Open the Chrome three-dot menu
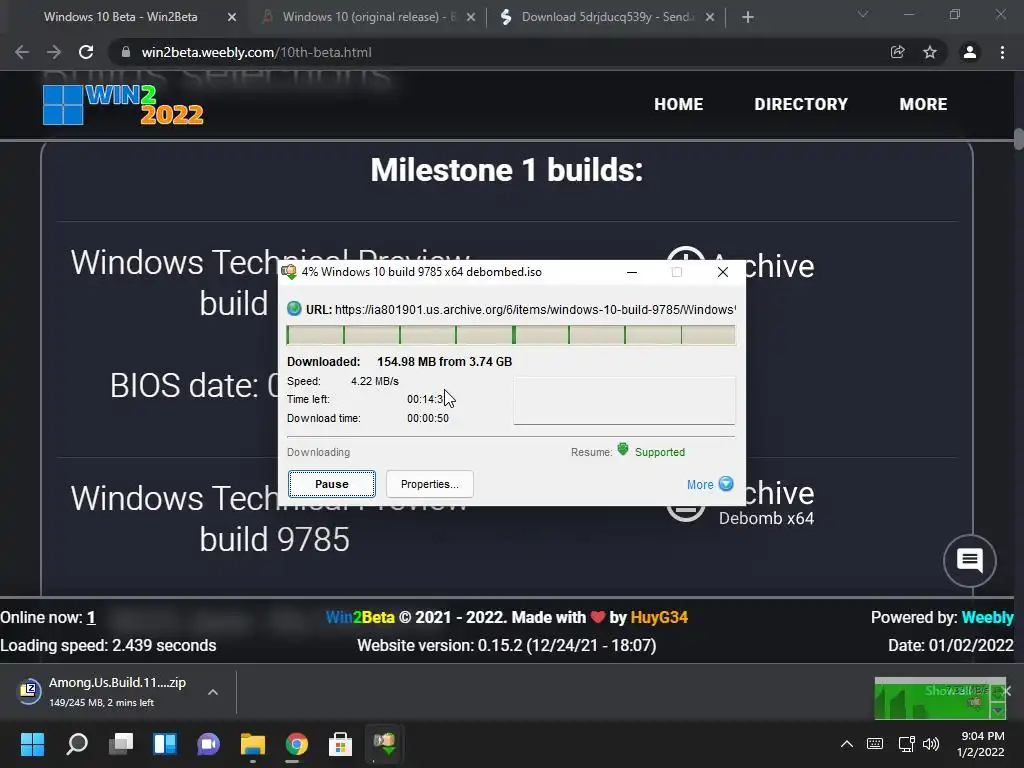This screenshot has width=1024, height=768. pyautogui.click(x=1002, y=52)
